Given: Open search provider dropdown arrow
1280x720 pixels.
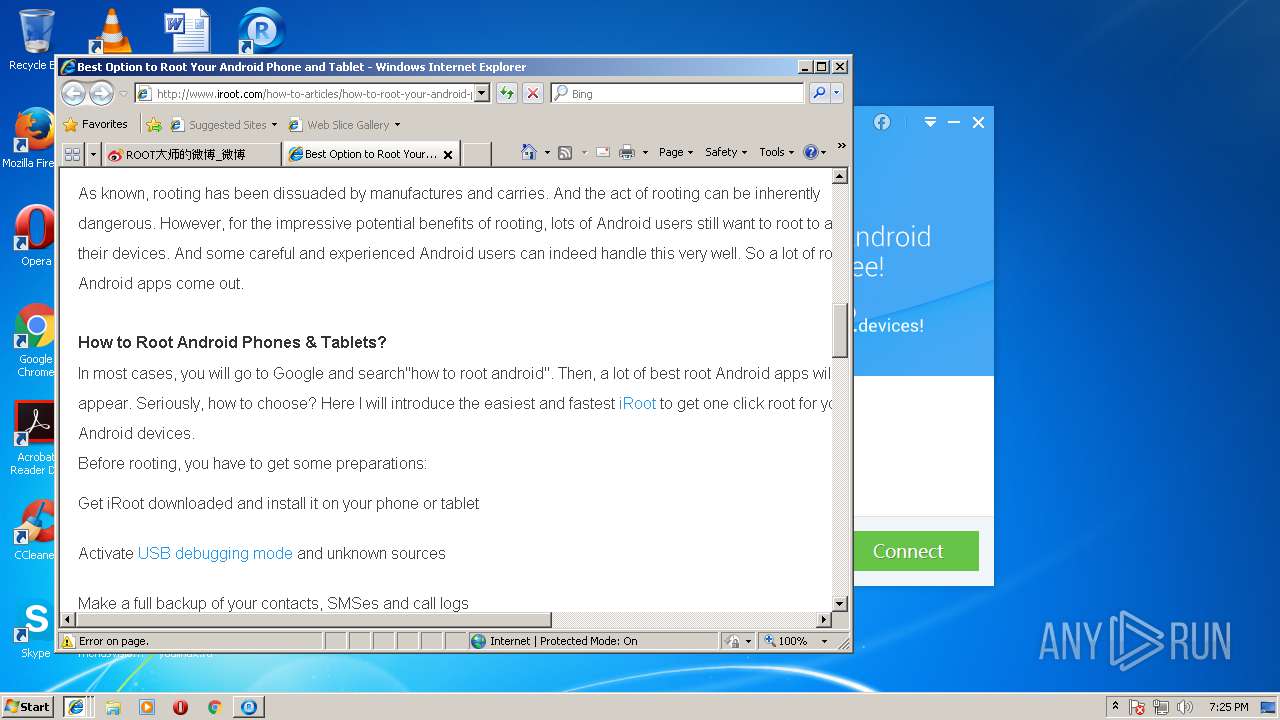Looking at the screenshot, I should coord(837,93).
